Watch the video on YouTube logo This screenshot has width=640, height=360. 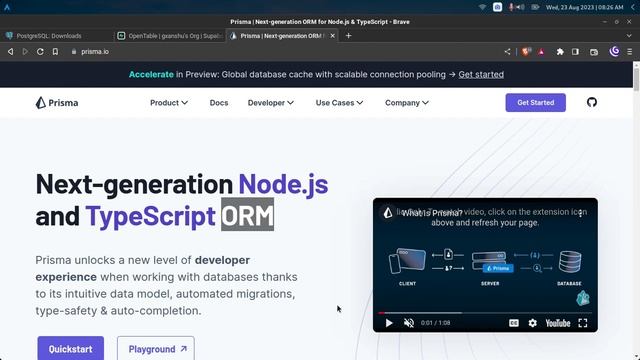[x=558, y=323]
